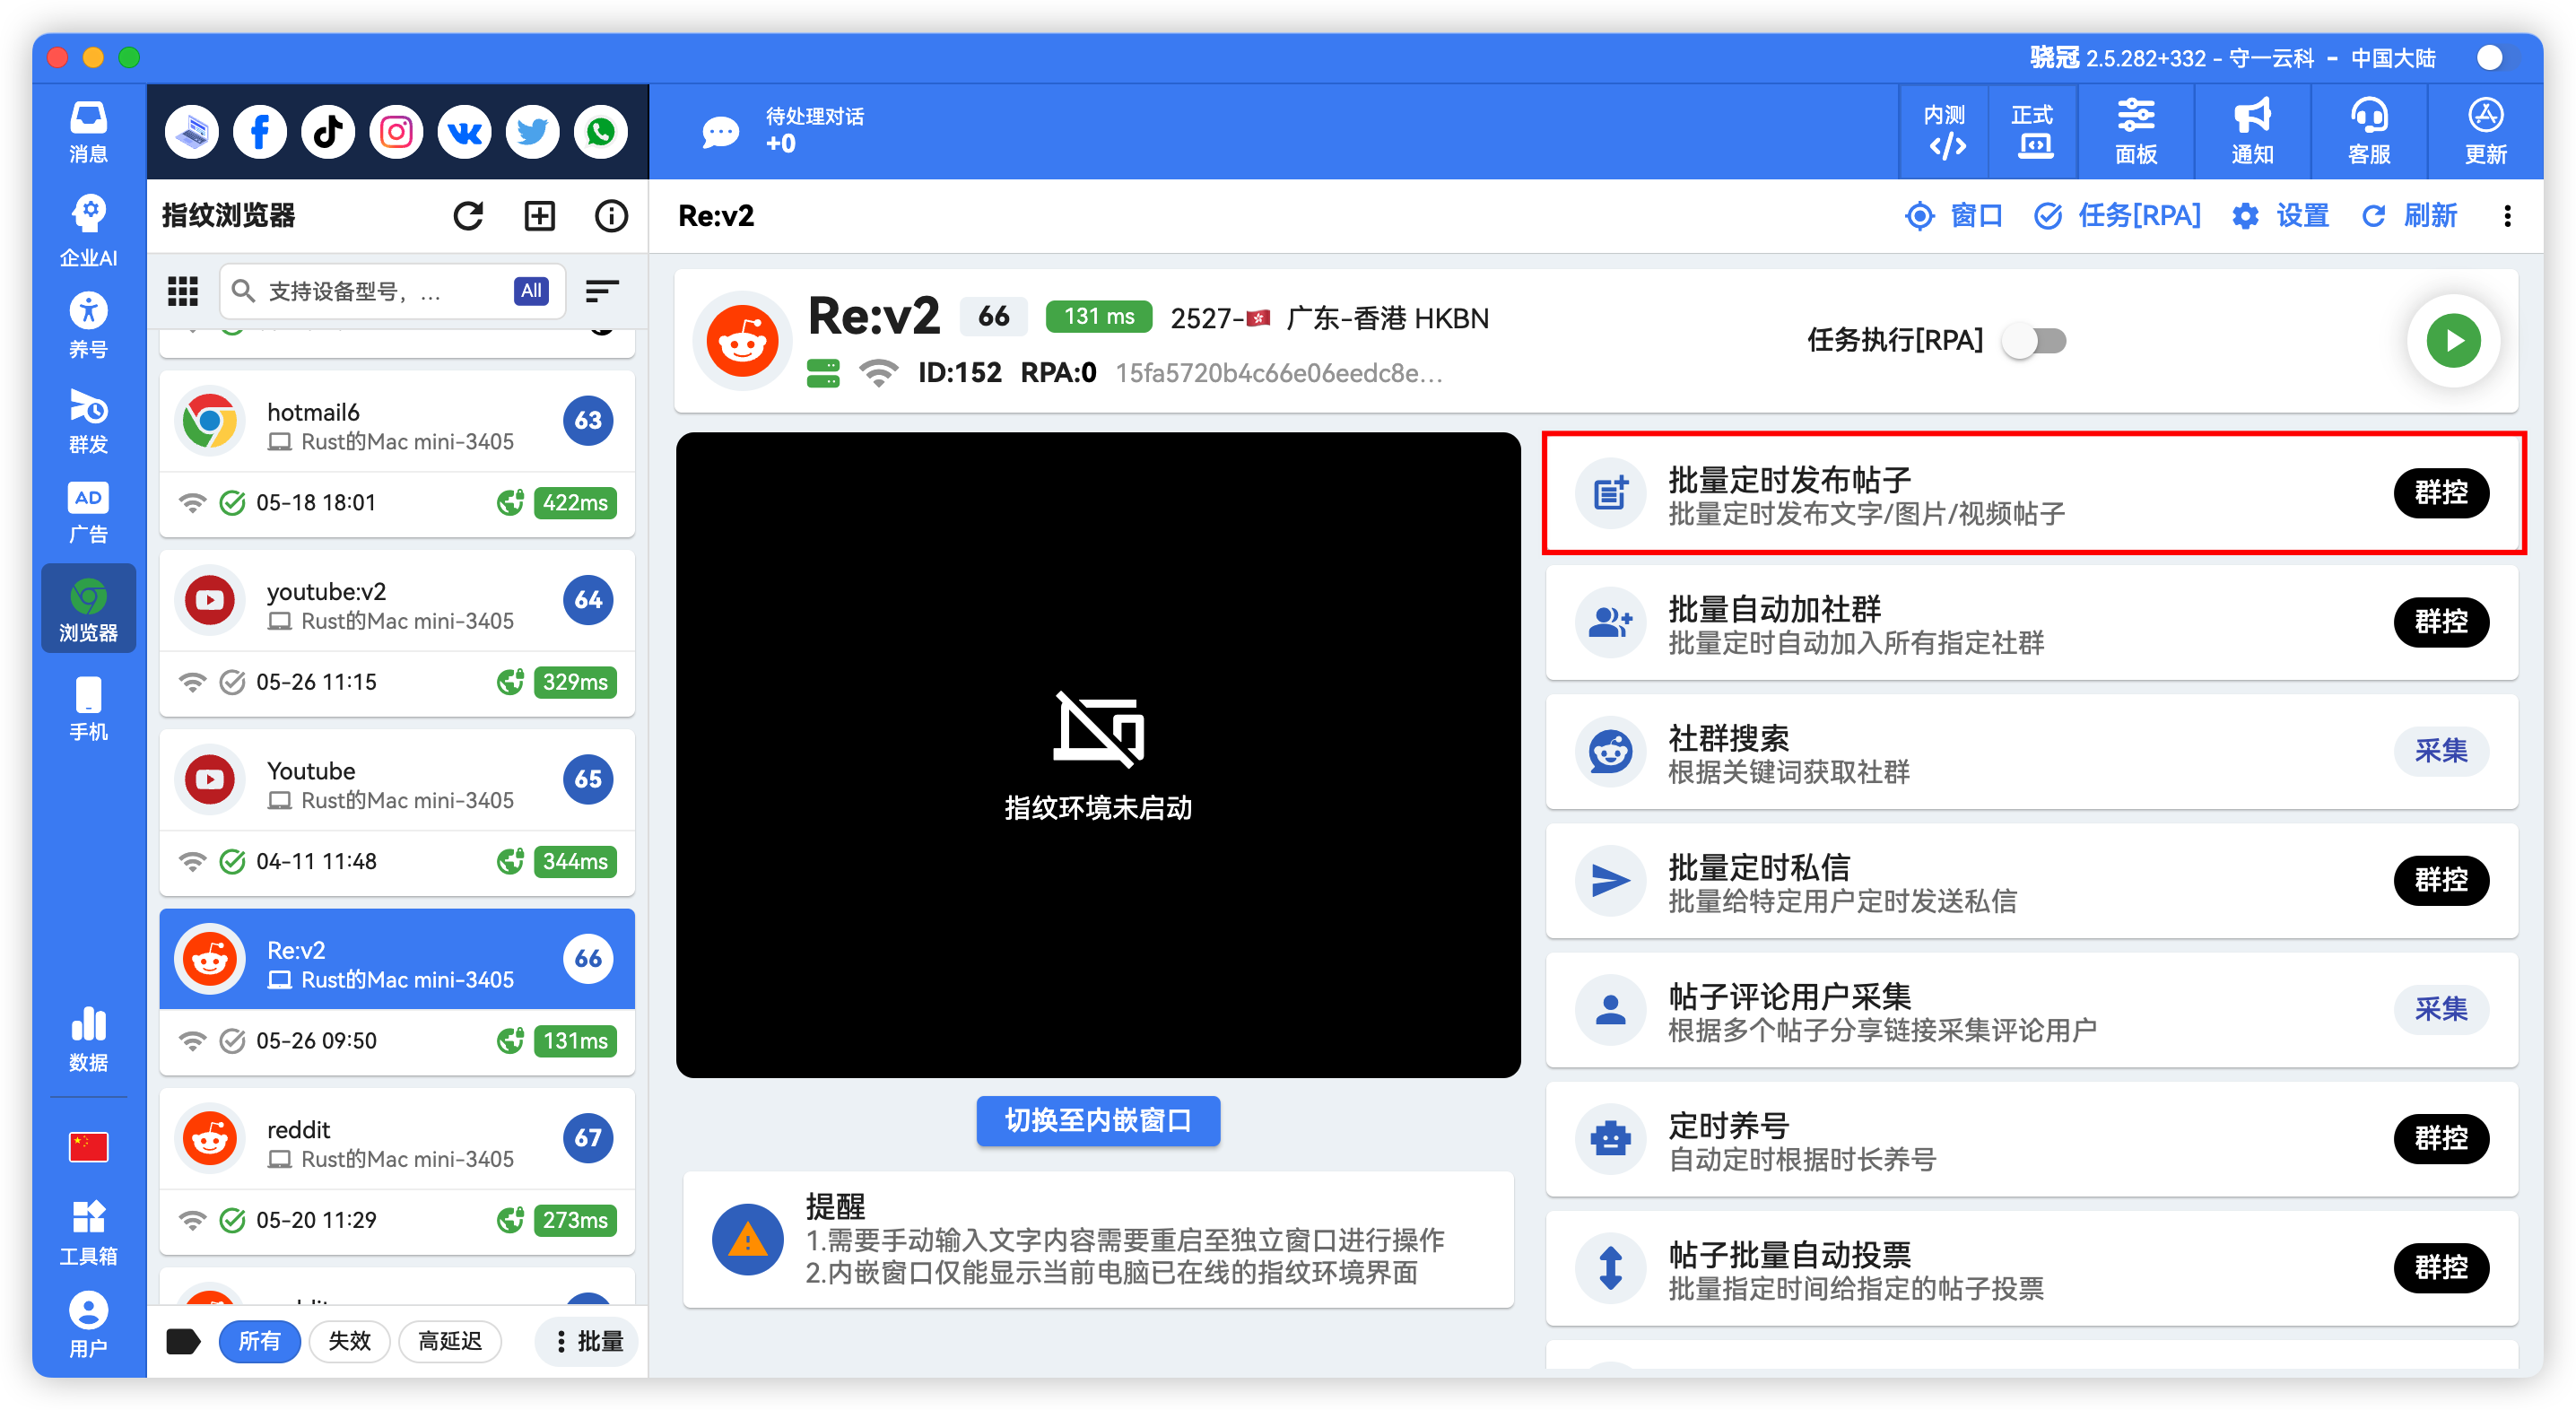The image size is (2576, 1410).
Task: Click the tag label icon at list bottom
Action: 183,1341
